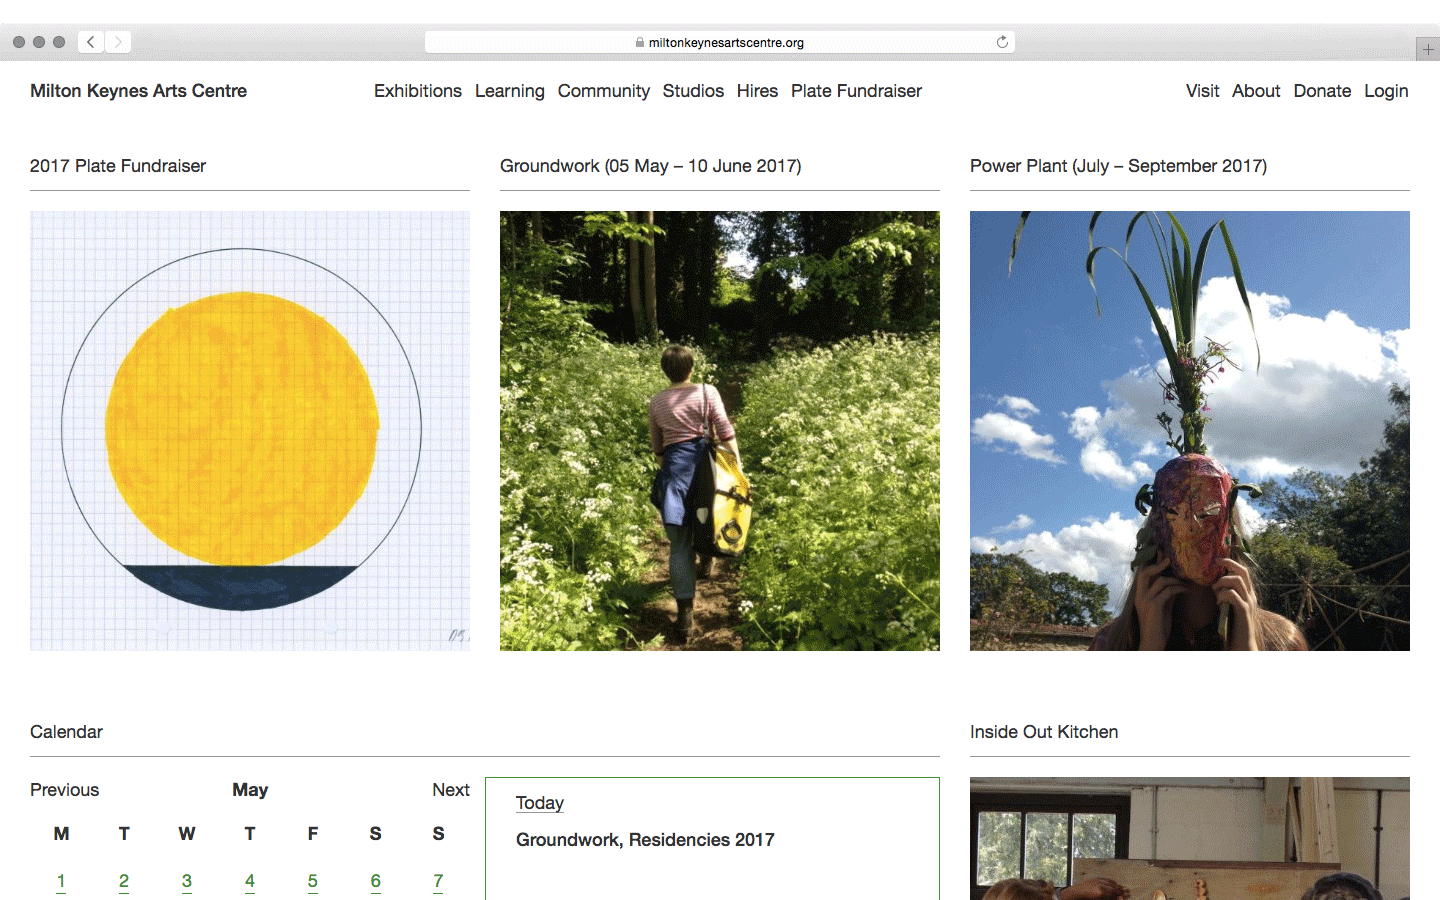Select calendar date 2

click(x=124, y=881)
